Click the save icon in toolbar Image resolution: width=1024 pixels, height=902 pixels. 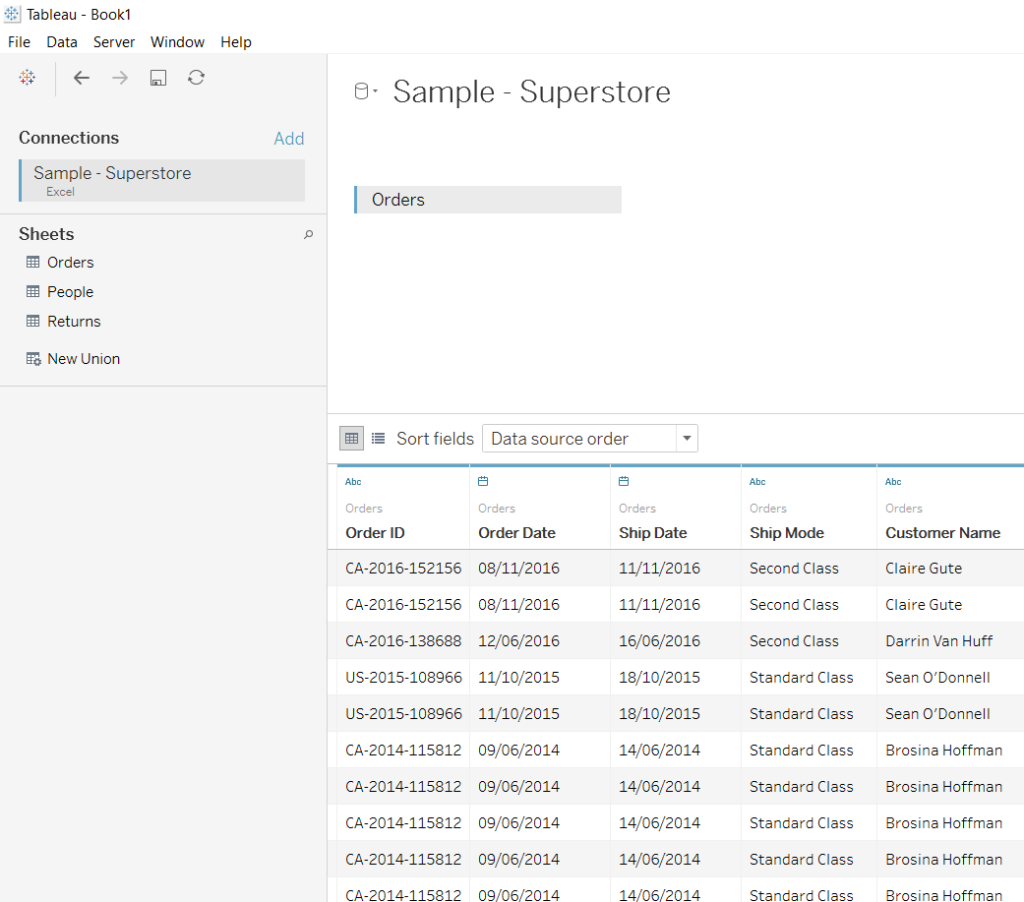pyautogui.click(x=158, y=78)
